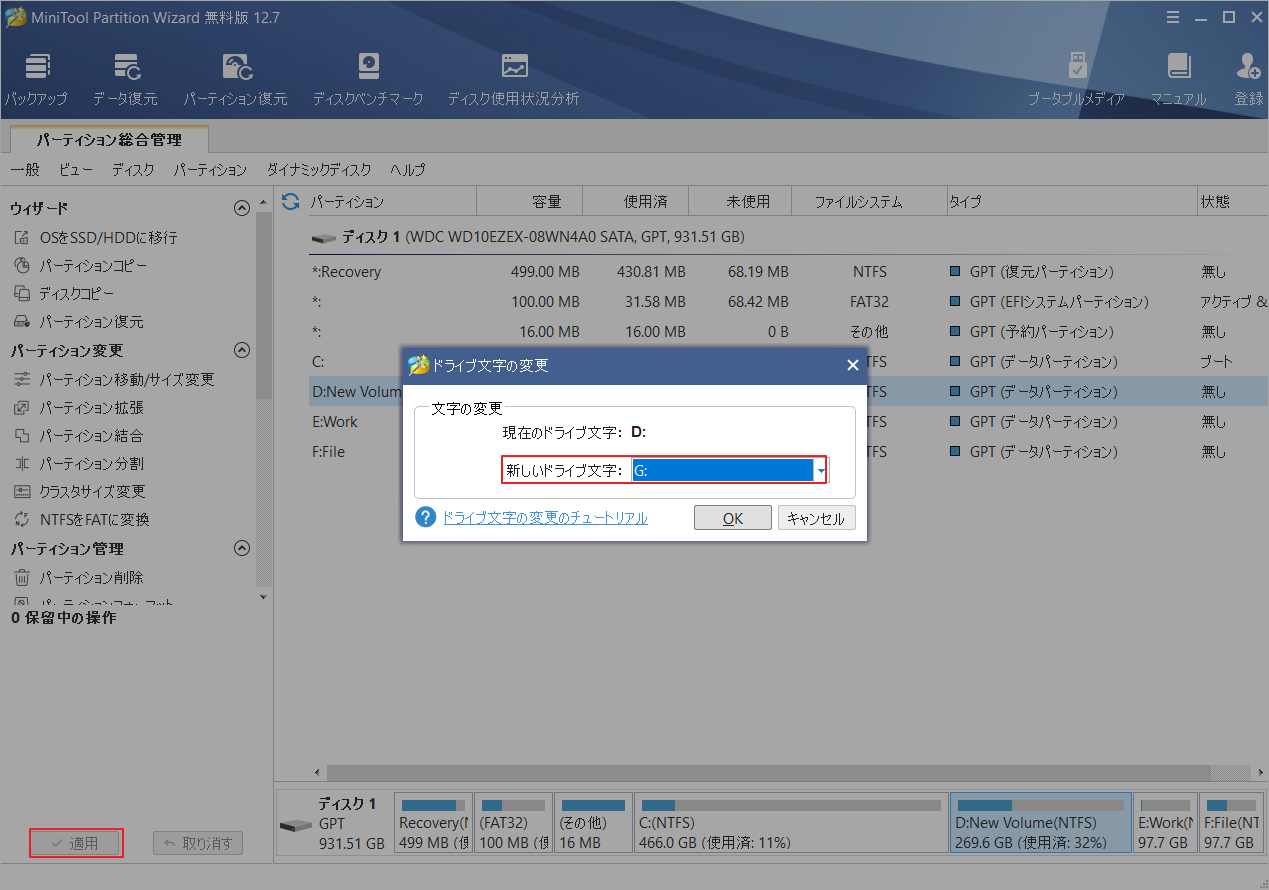Collapse the ウィザード section in sidebar

241,208
